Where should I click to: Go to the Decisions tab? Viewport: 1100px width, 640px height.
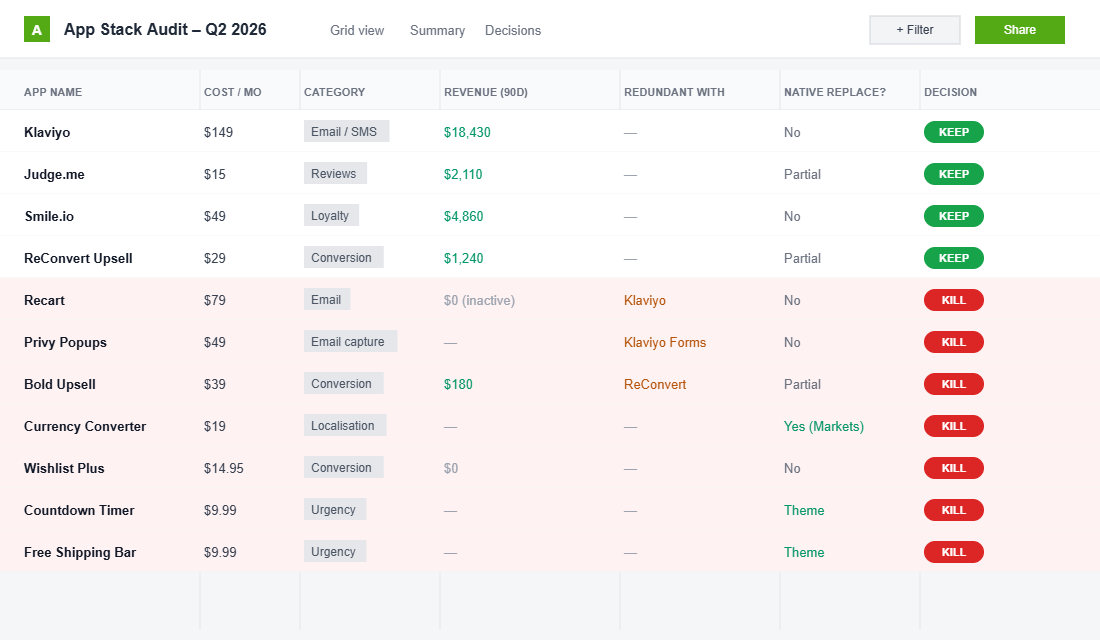tap(513, 30)
